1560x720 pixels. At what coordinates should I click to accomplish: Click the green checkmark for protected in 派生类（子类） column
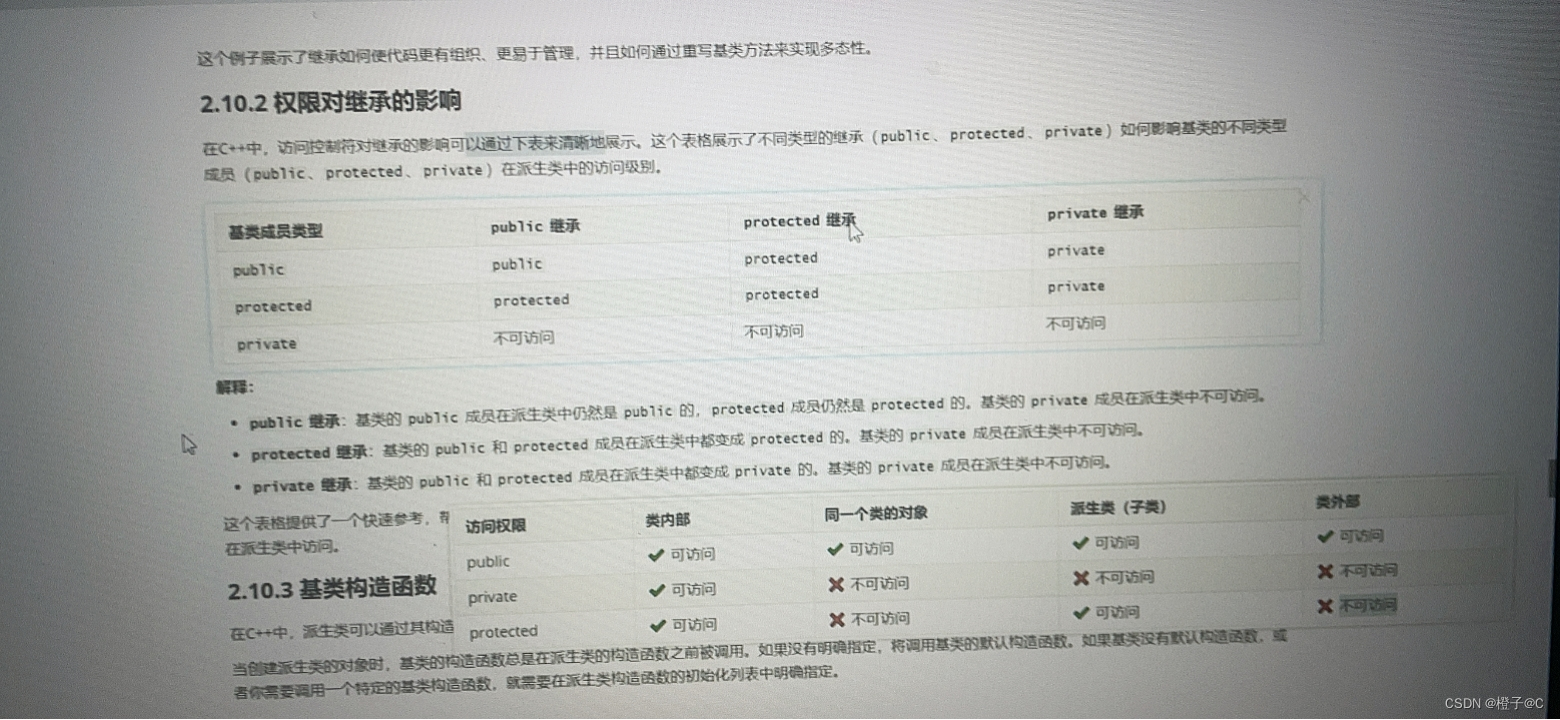[x=1081, y=611]
